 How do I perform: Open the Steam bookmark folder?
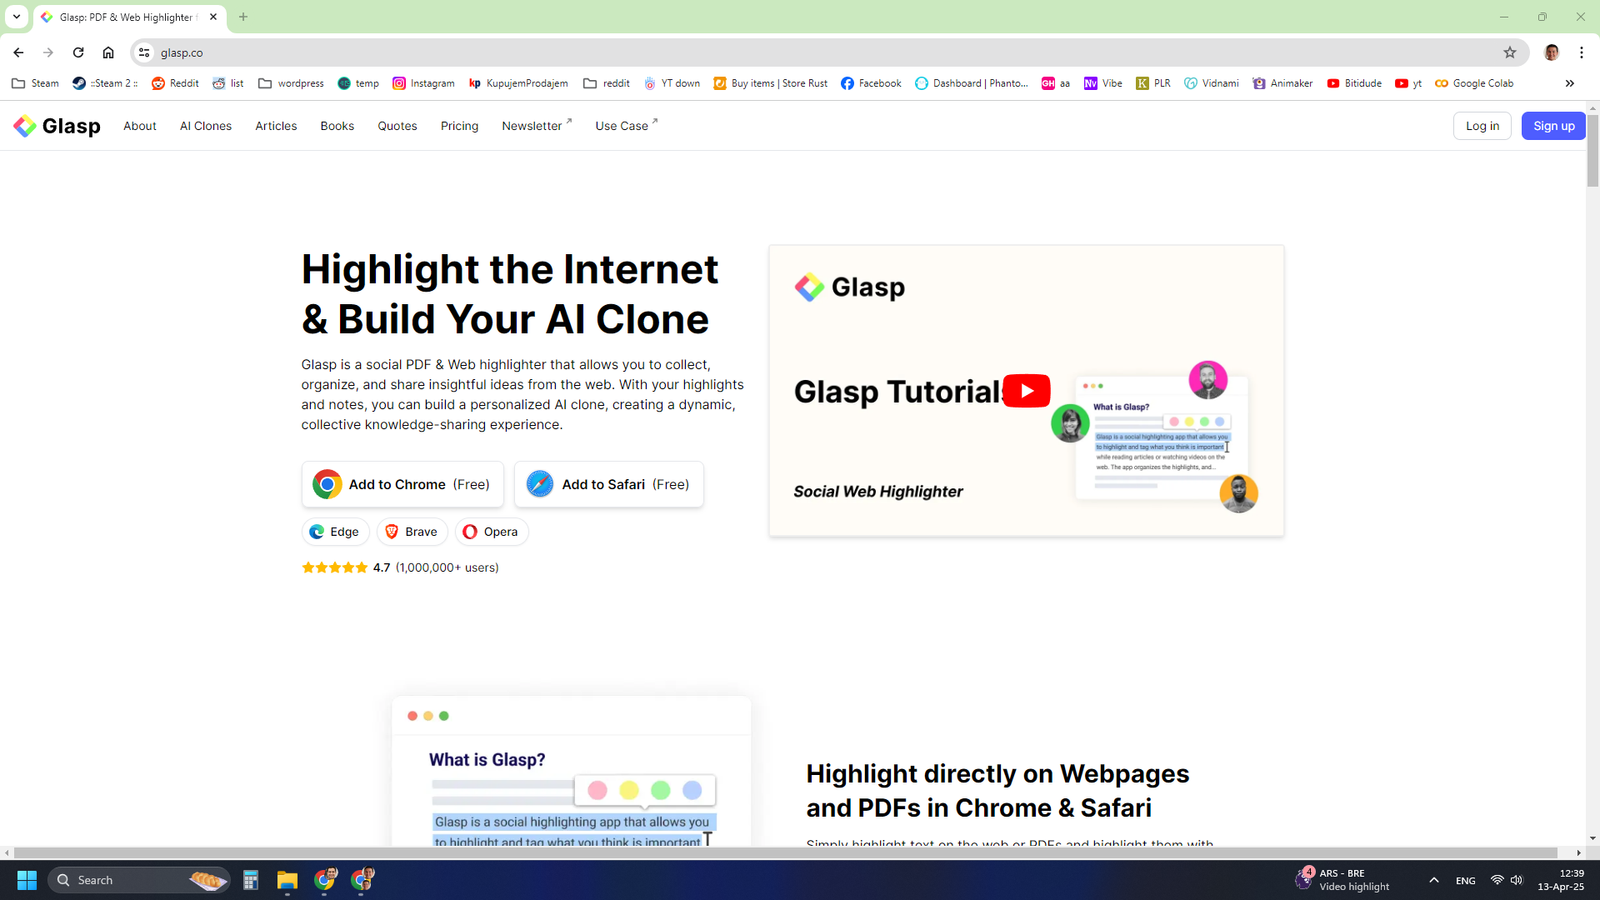coord(35,83)
